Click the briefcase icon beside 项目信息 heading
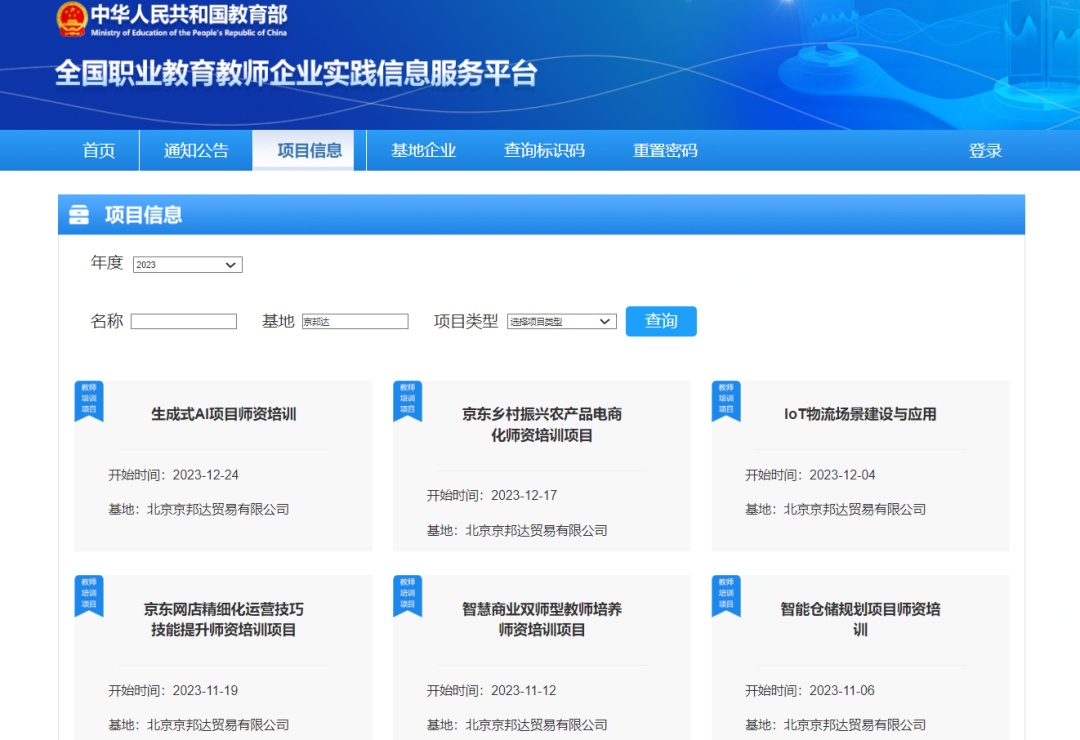Image resolution: width=1080 pixels, height=740 pixels. [79, 215]
